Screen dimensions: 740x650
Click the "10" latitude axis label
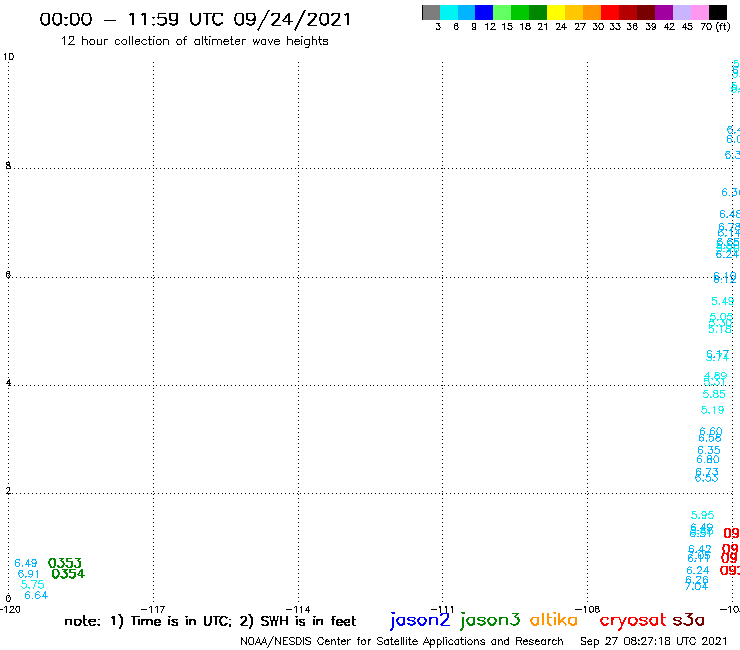click(8, 57)
